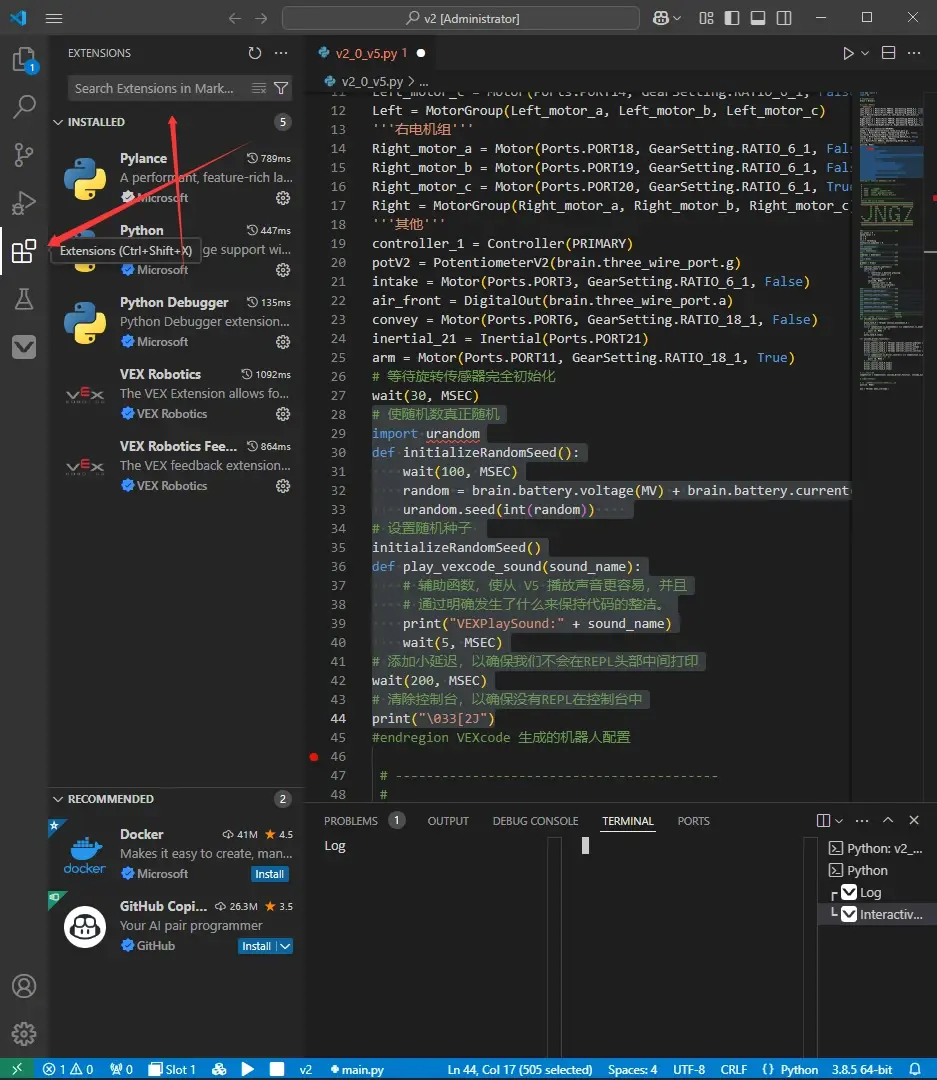This screenshot has height=1080, width=937.
Task: Maximize the panel with up chevron
Action: (888, 820)
